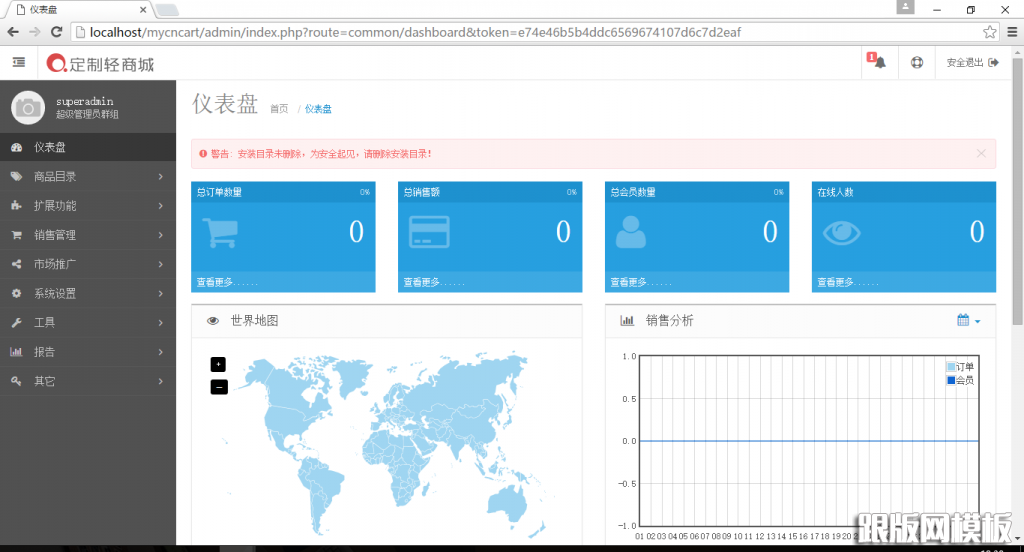Open the Chrome menu icon

point(1012,32)
